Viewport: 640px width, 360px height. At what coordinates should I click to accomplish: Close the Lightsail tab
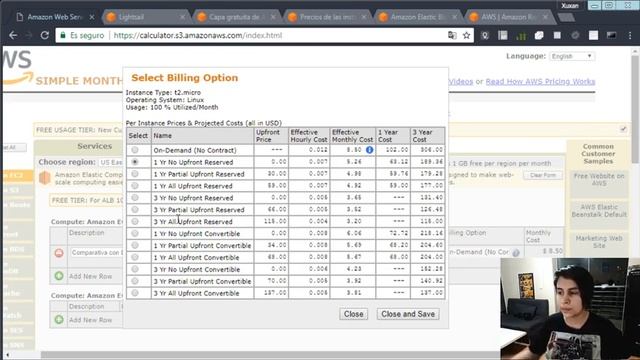tap(182, 17)
